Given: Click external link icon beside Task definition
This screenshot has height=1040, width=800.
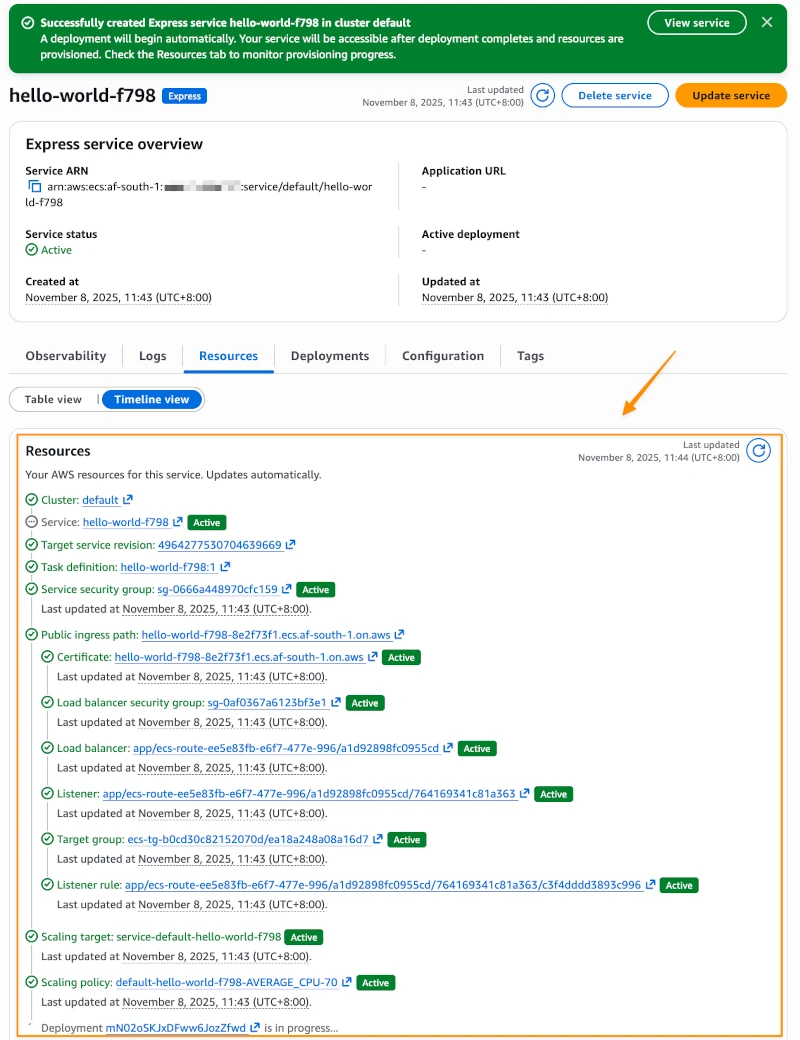Looking at the screenshot, I should coord(225,567).
